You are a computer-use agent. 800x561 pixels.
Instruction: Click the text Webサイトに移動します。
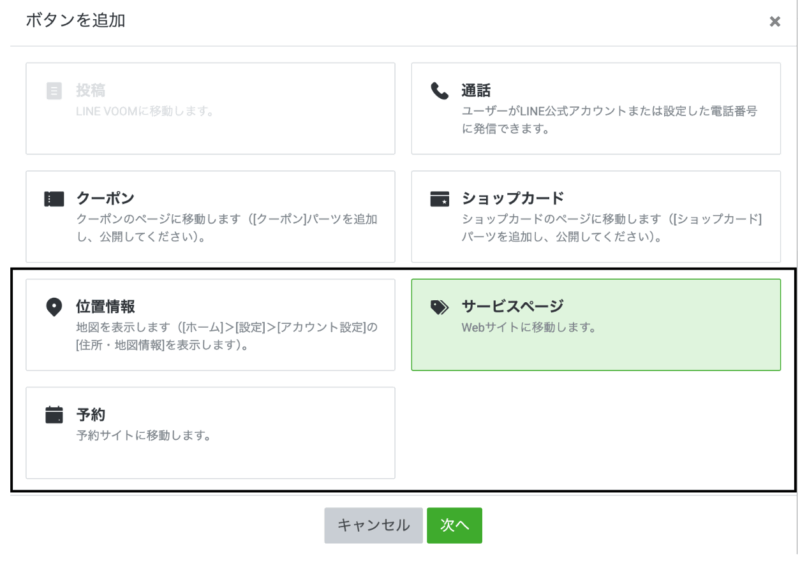coord(529,327)
